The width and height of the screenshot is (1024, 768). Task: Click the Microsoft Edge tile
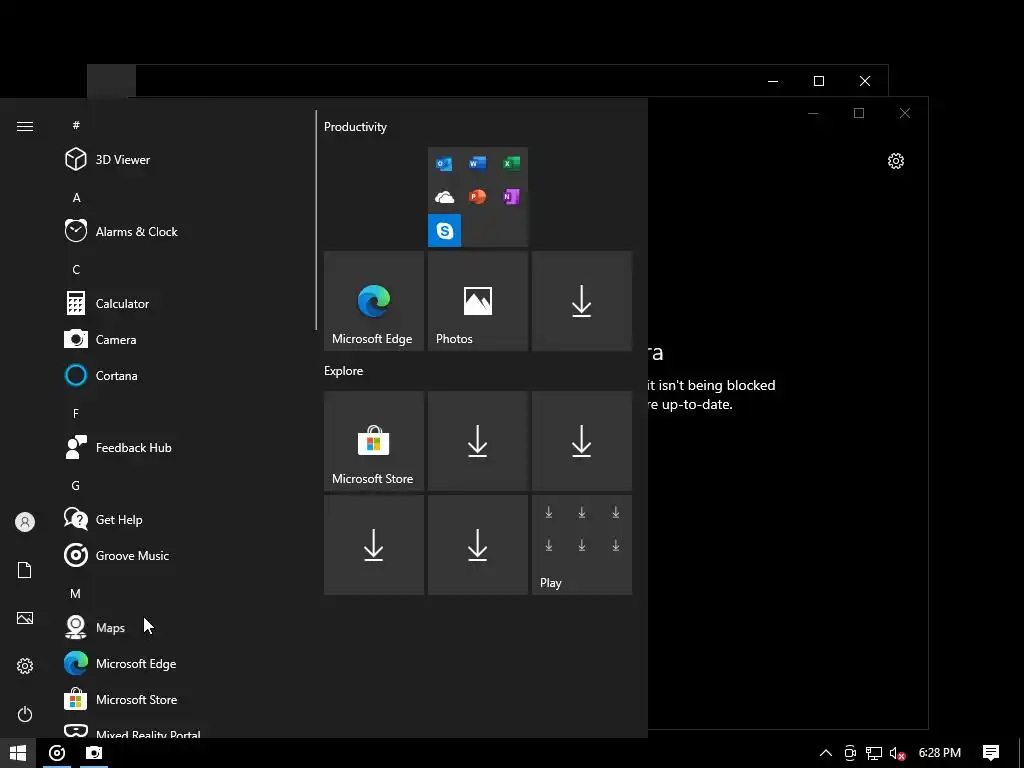[374, 301]
